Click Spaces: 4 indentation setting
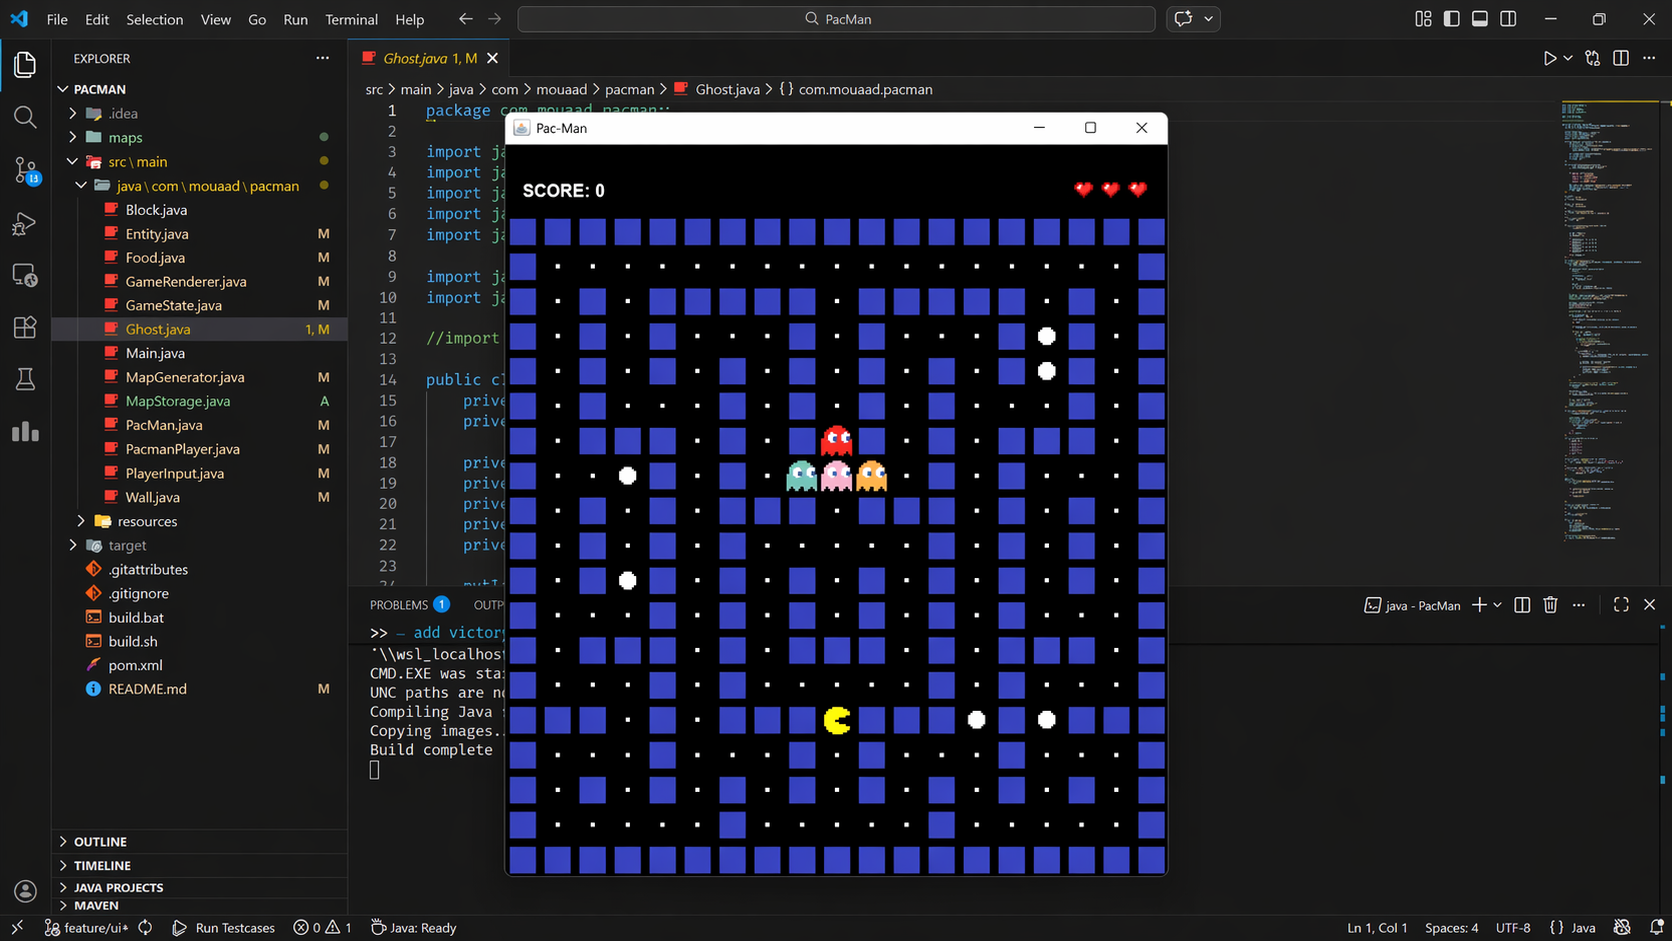This screenshot has height=941, width=1672. coord(1451,928)
